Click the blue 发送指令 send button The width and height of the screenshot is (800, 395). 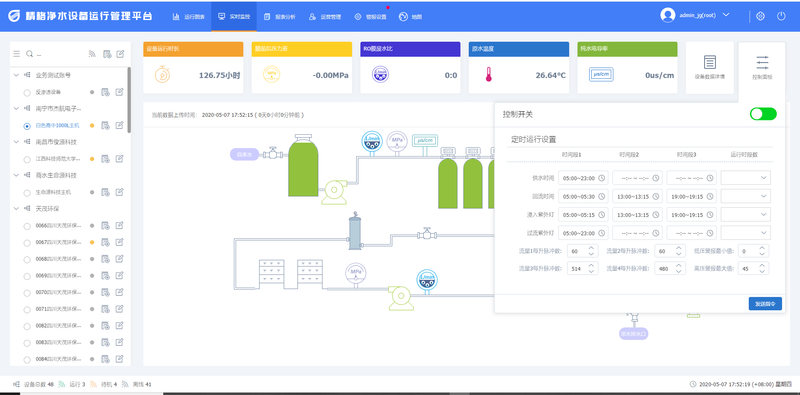[765, 304]
